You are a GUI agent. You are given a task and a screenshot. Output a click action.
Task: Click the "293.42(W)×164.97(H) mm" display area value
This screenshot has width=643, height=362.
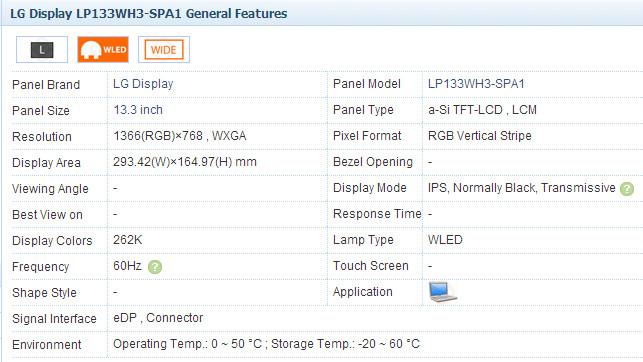[185, 162]
